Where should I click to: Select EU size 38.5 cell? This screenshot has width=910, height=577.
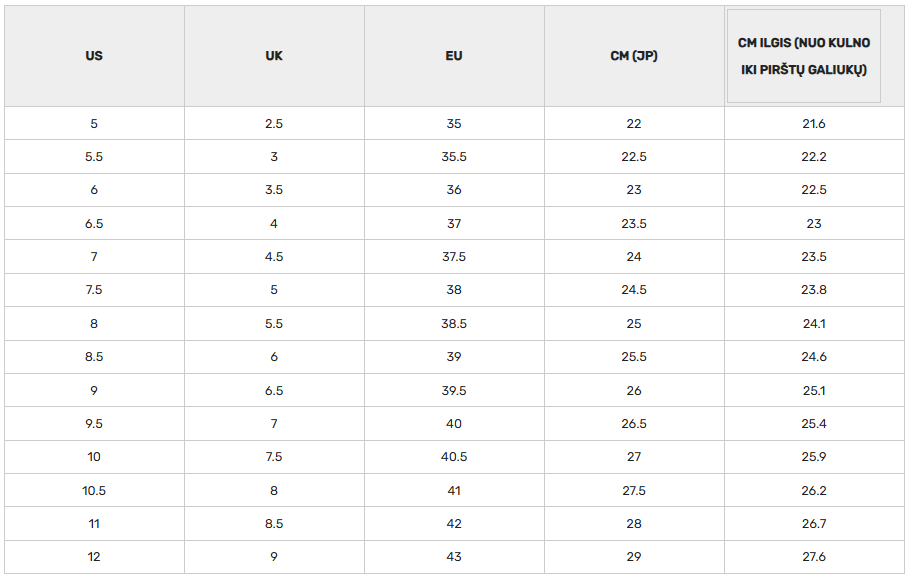click(454, 324)
